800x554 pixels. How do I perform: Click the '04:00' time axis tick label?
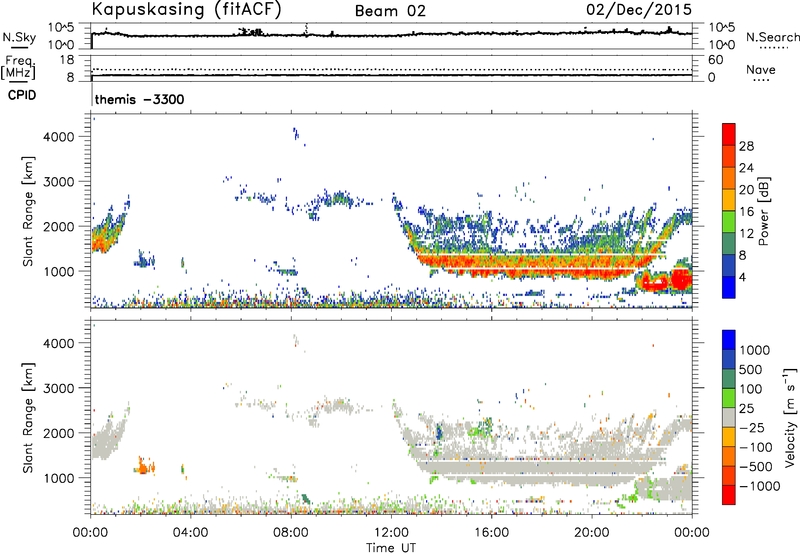(190, 533)
